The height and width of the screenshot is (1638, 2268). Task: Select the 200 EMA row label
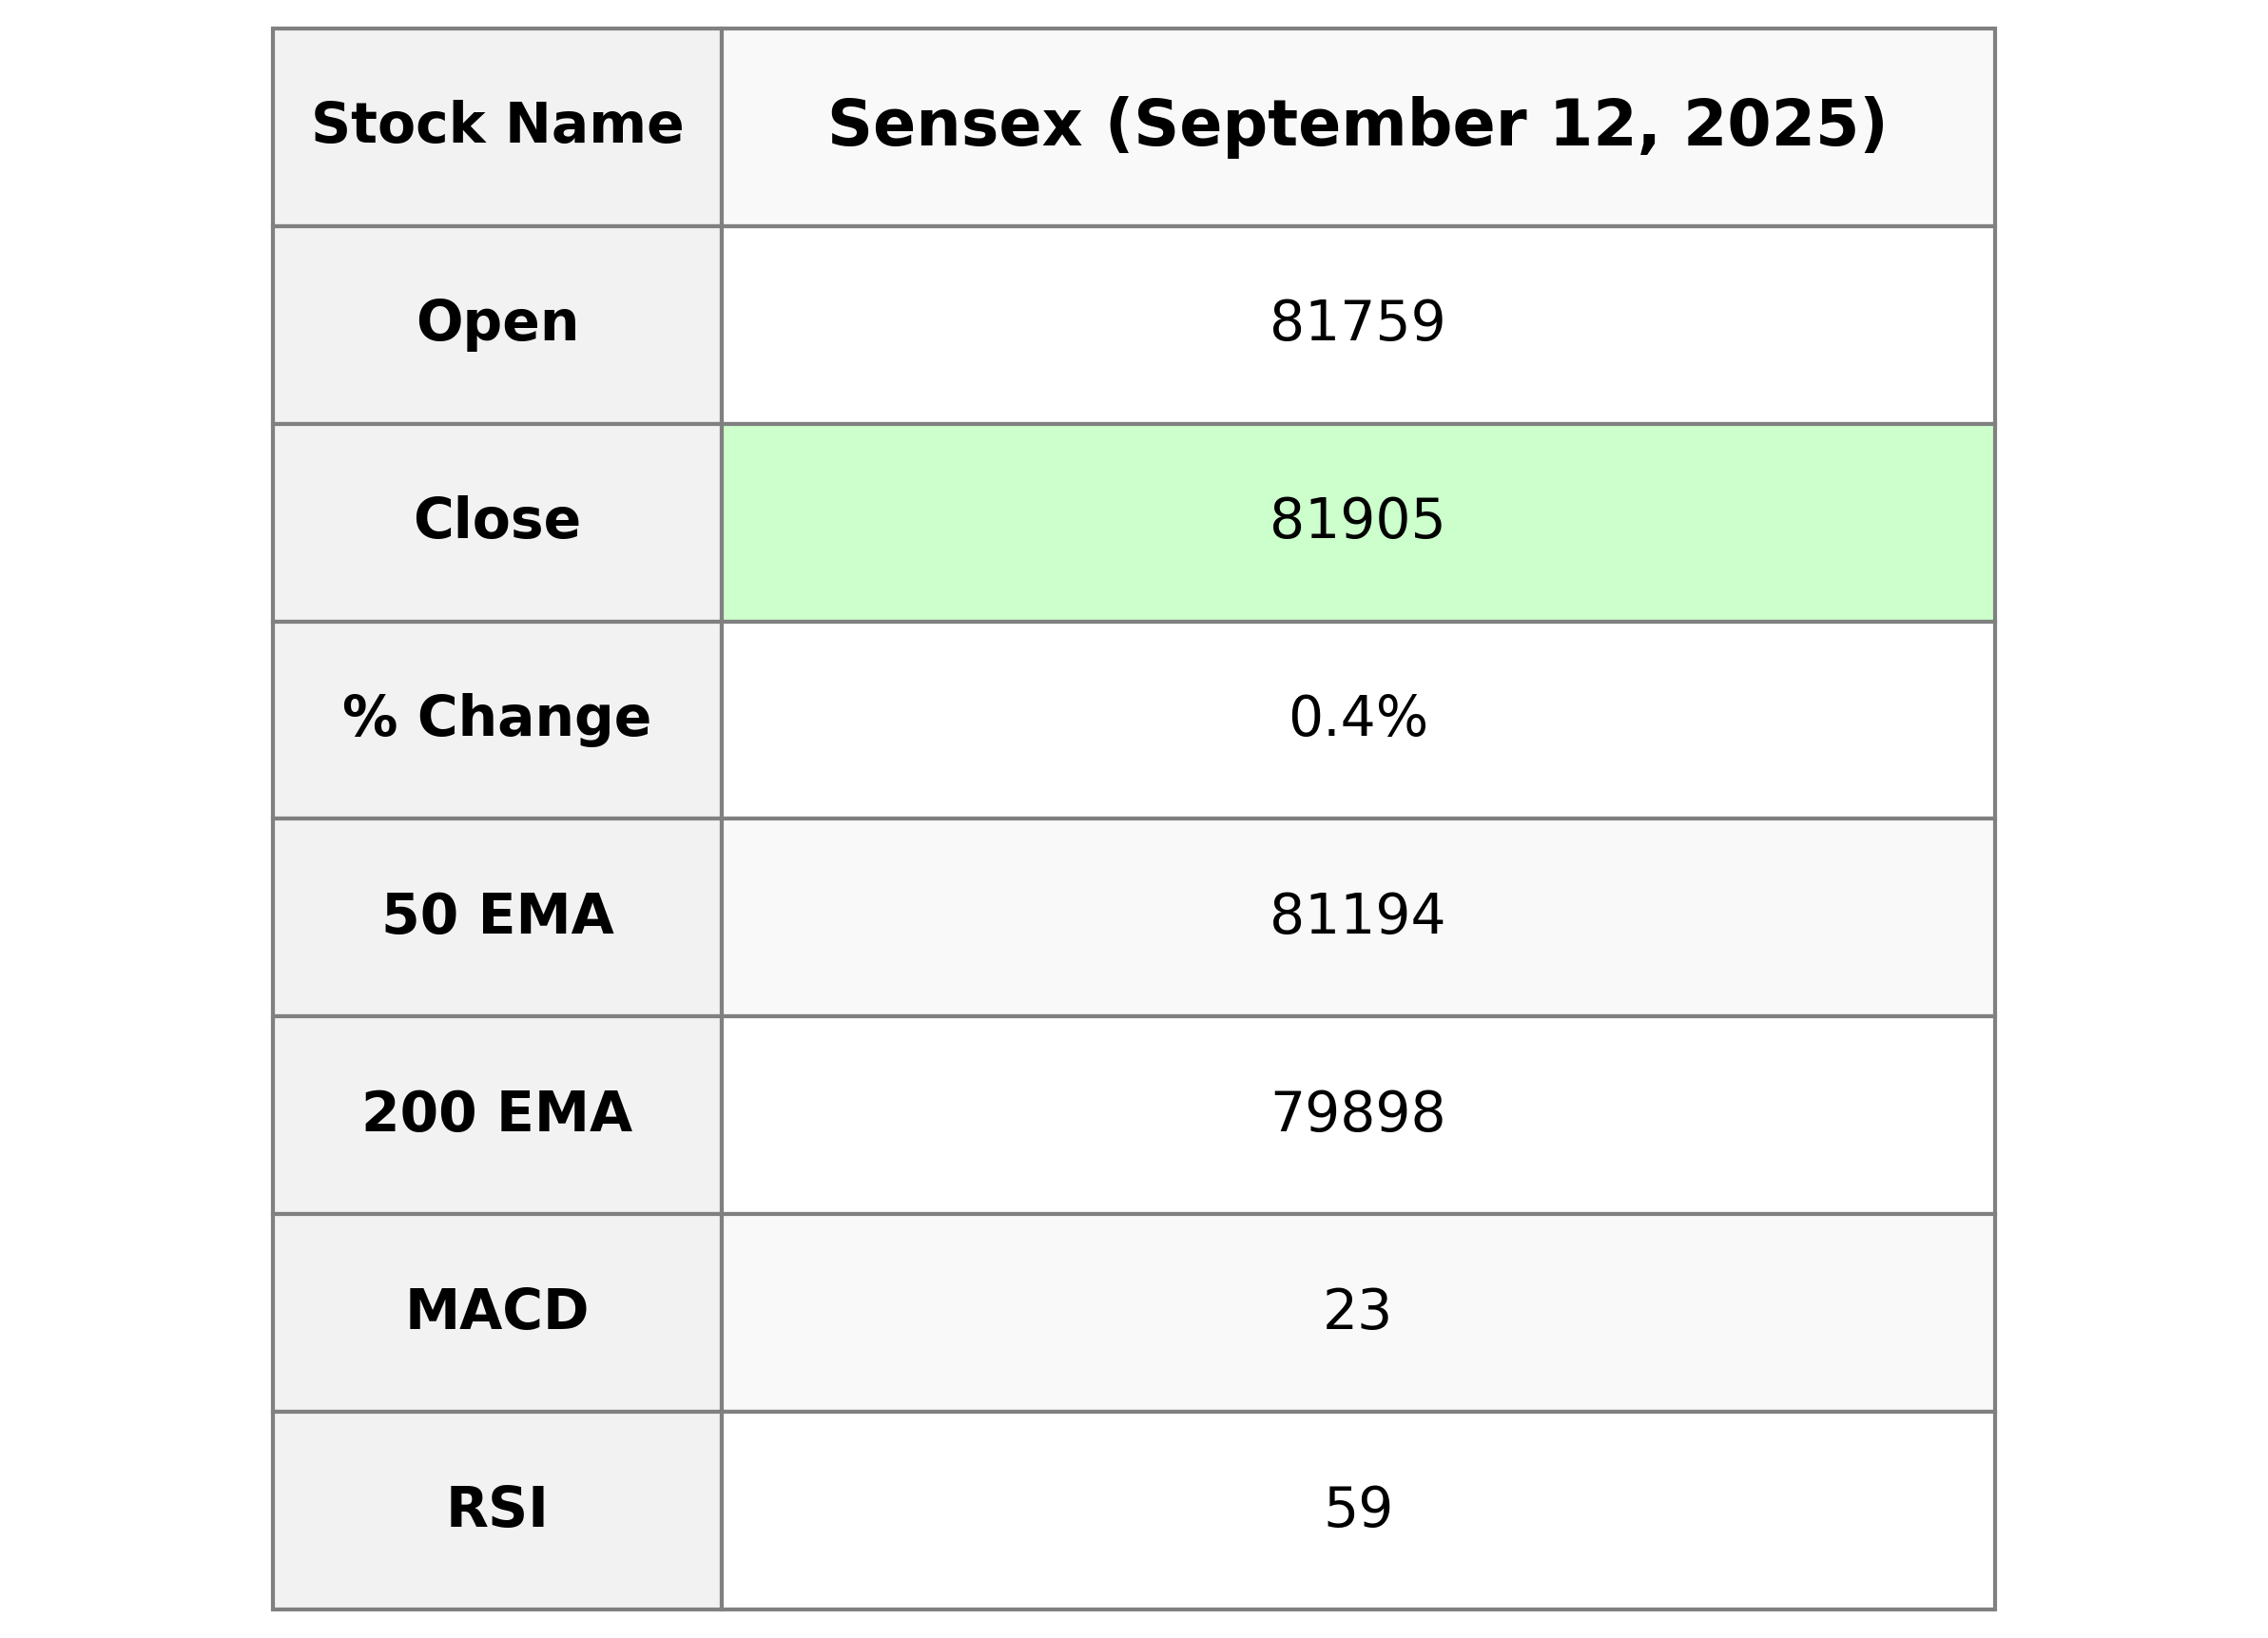tap(497, 1113)
